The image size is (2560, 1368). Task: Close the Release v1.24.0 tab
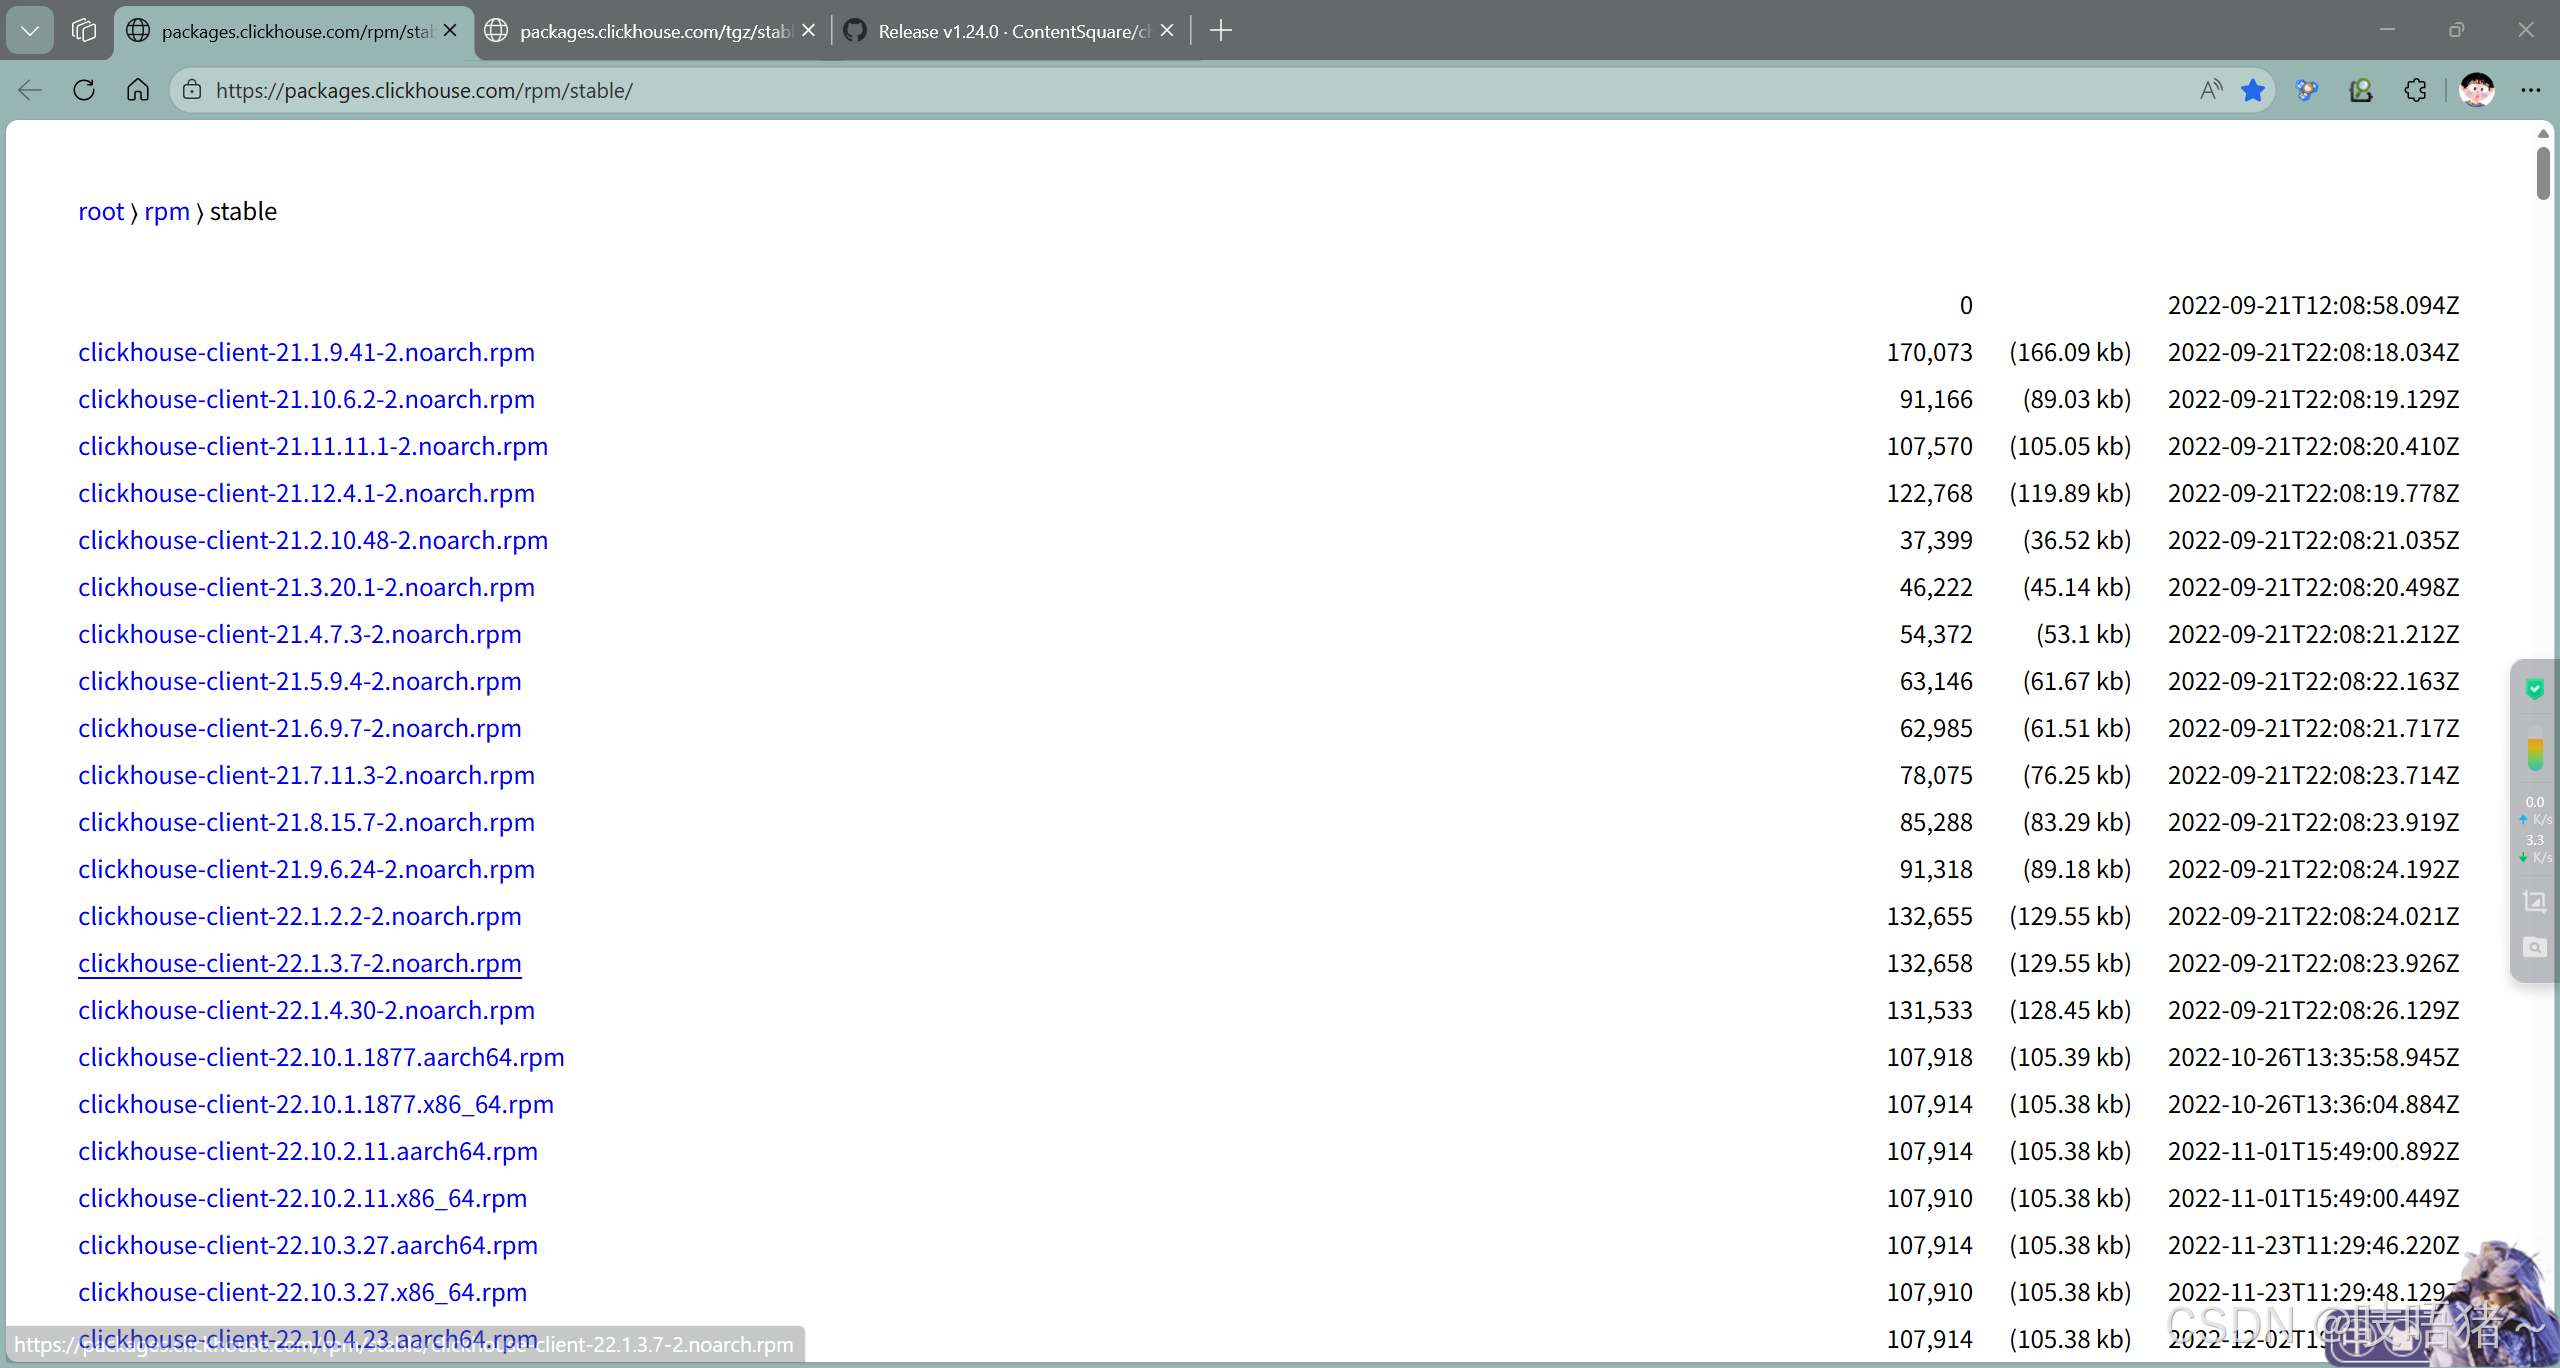point(1167,30)
